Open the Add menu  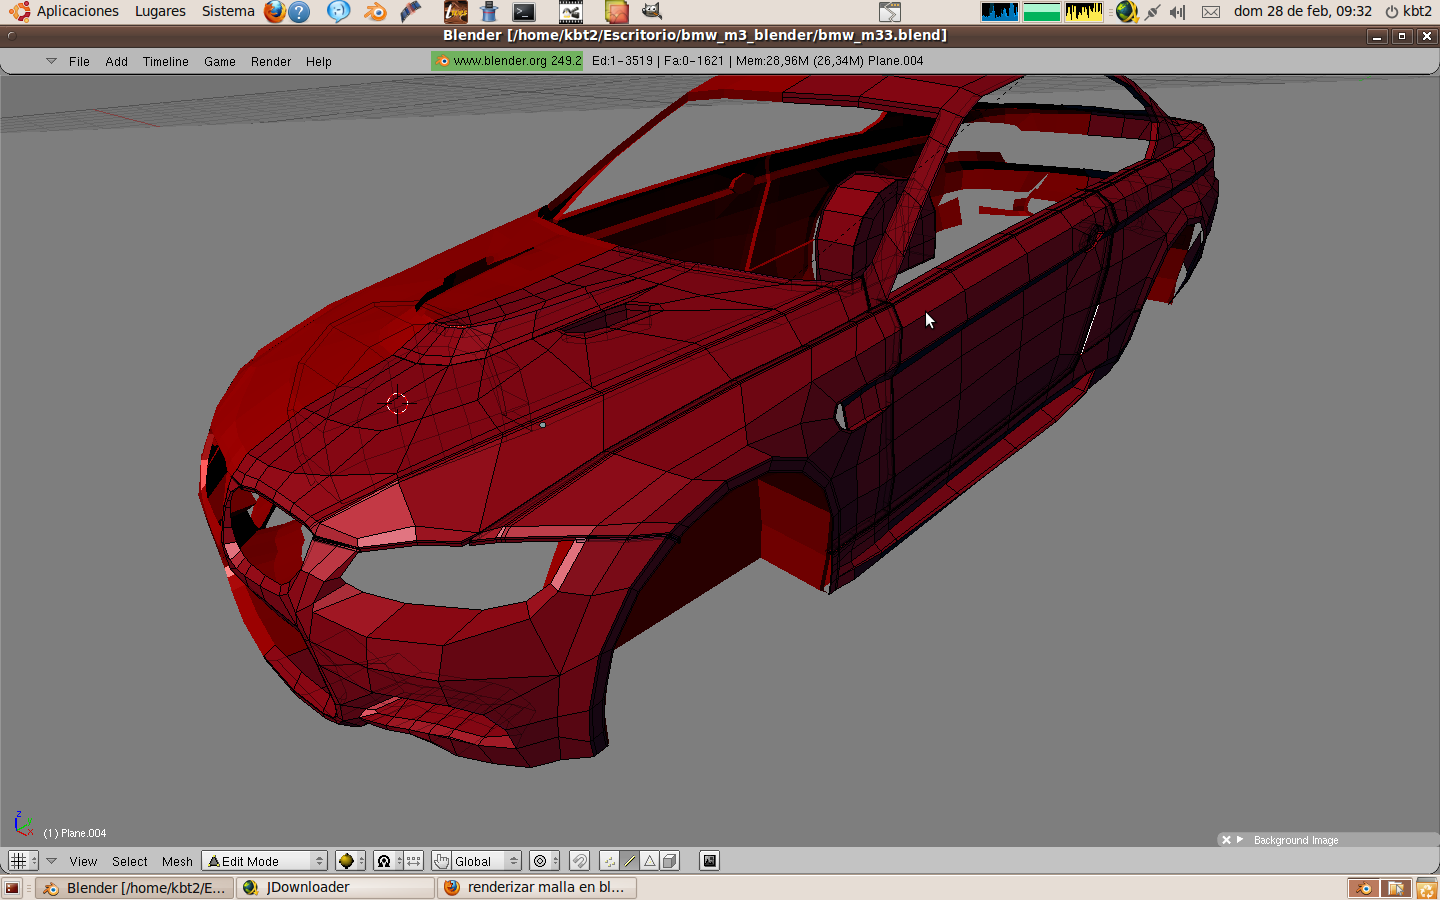(x=117, y=62)
